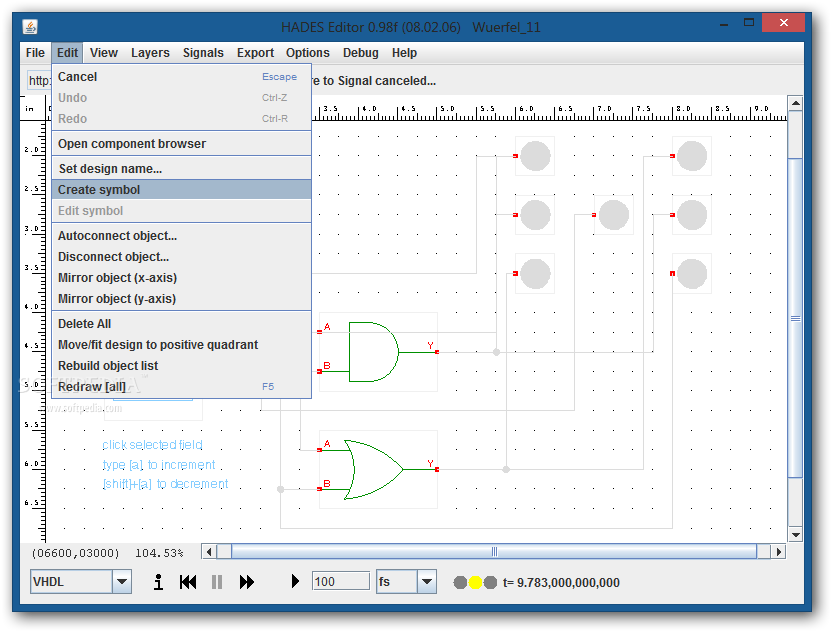Rewind the simulation to start

[x=188, y=582]
